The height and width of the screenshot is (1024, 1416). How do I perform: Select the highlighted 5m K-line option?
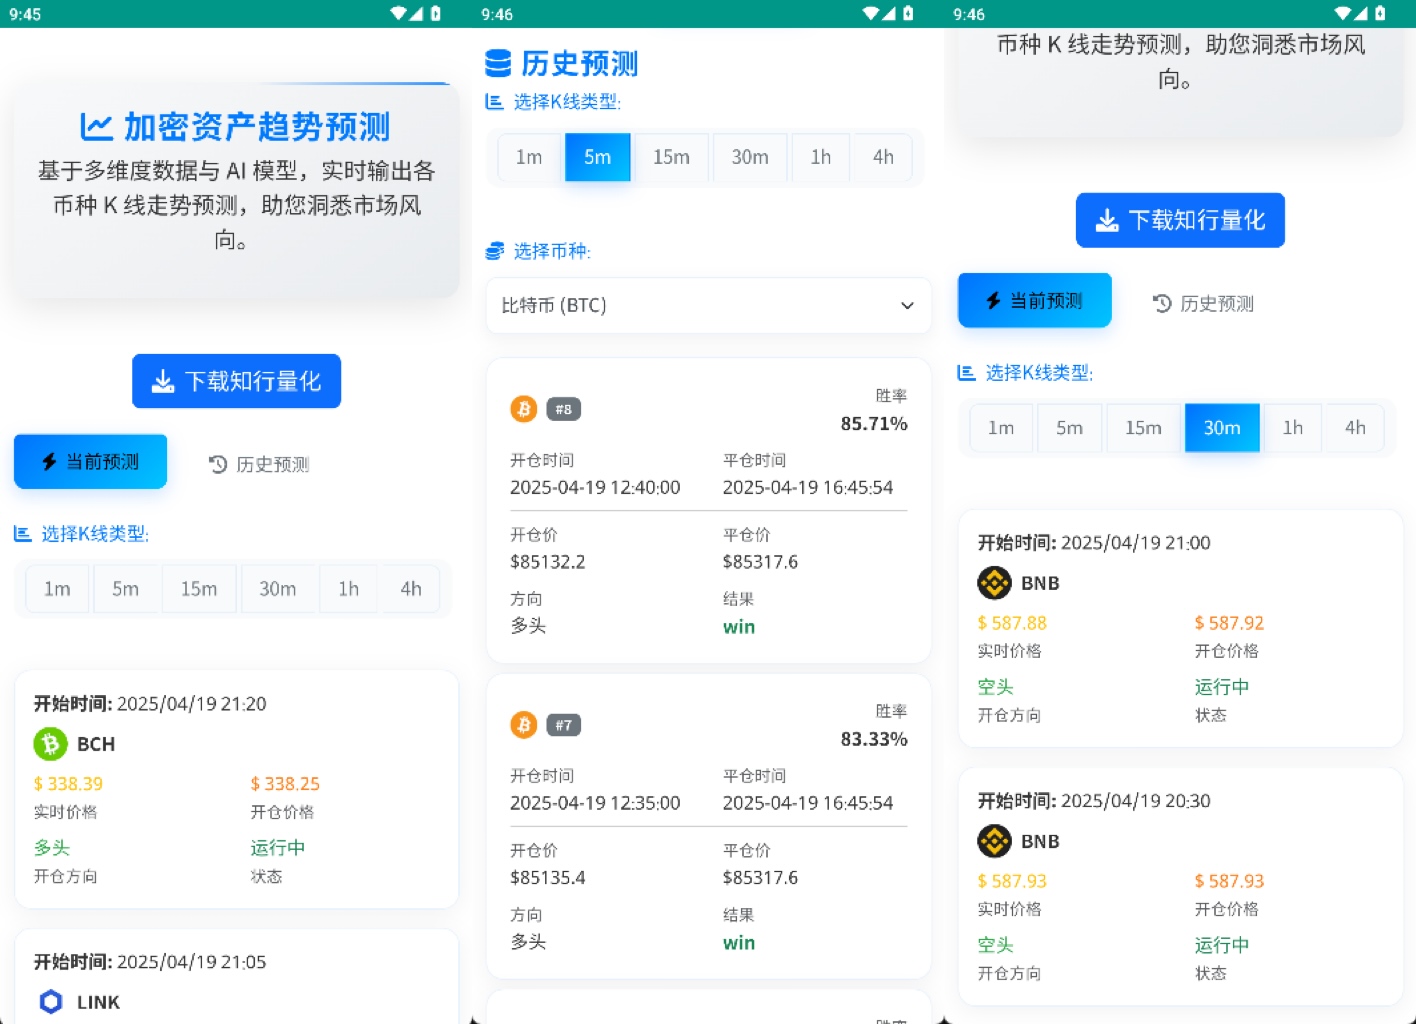(597, 157)
